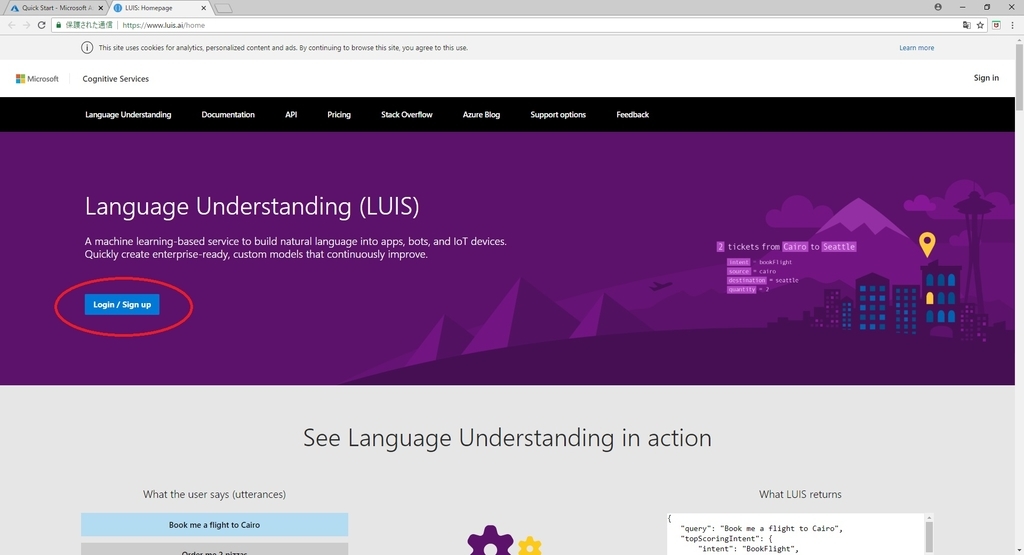
Task: Open Pricing nav item
Action: 339,114
